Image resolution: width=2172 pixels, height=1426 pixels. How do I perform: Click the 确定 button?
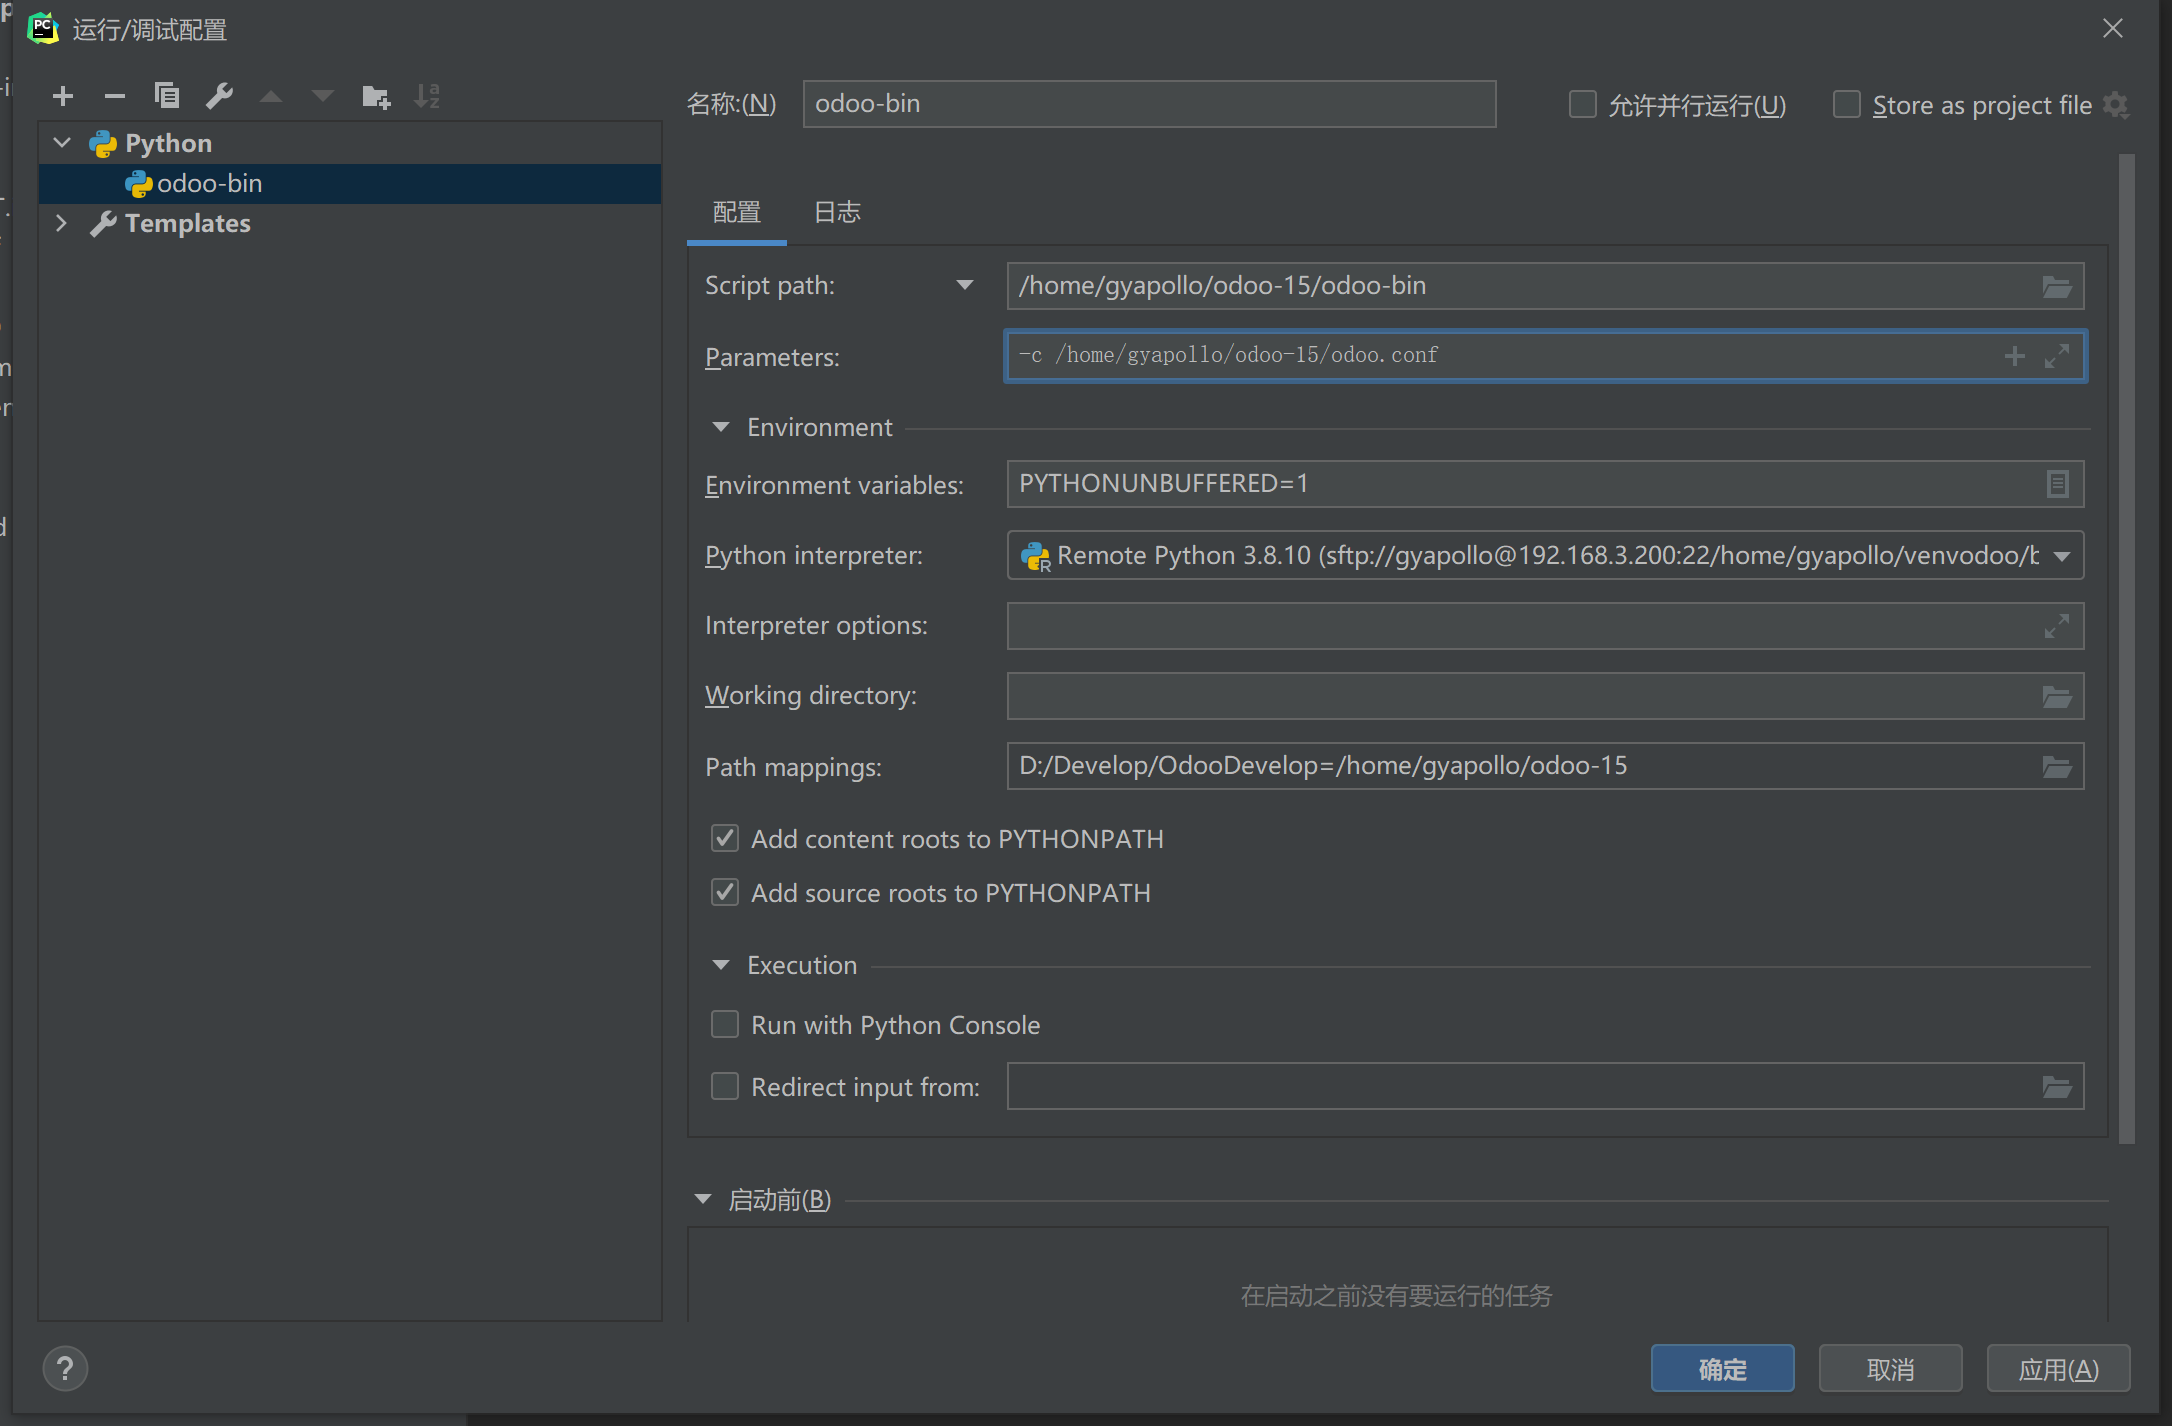[x=1722, y=1369]
